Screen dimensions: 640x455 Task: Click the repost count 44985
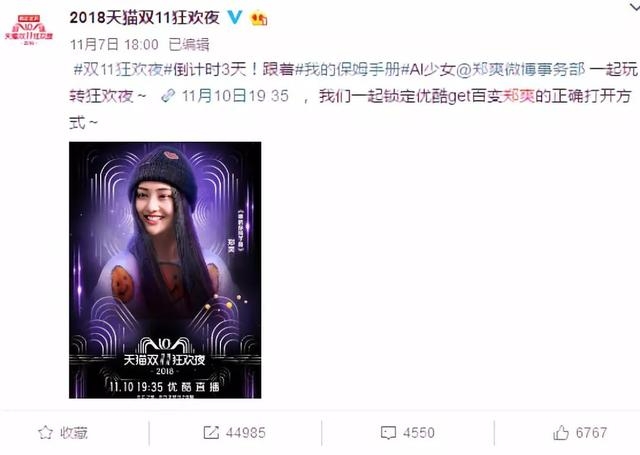(x=245, y=433)
